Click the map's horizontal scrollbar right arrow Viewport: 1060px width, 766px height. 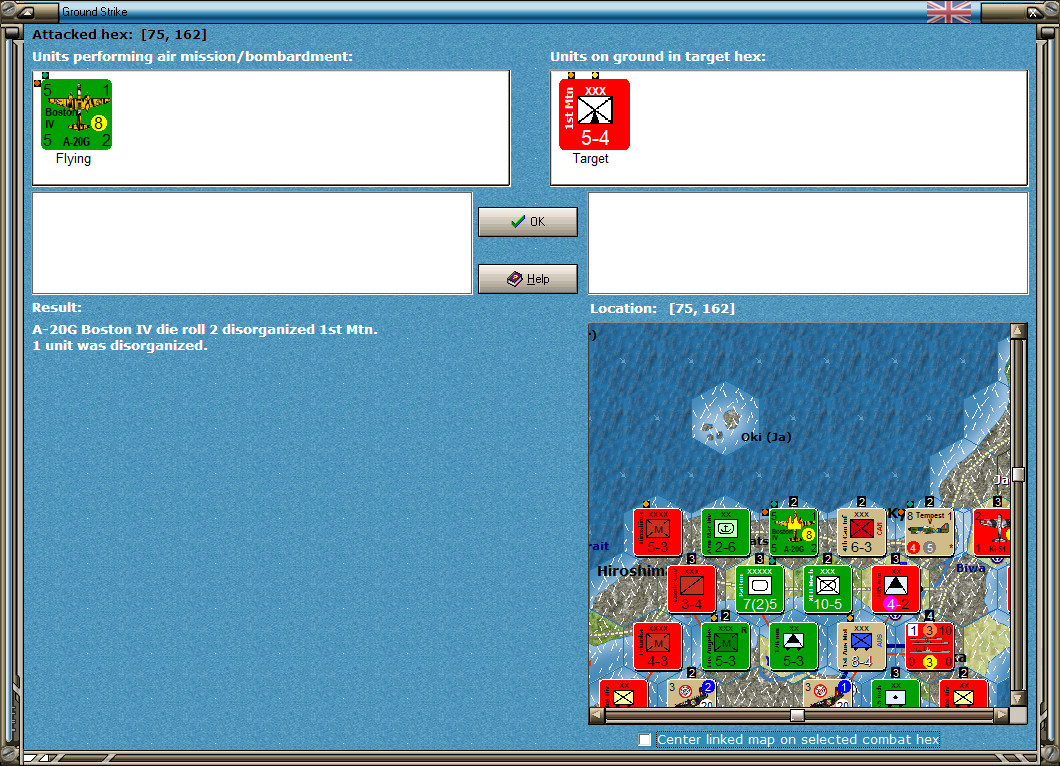click(x=1002, y=715)
